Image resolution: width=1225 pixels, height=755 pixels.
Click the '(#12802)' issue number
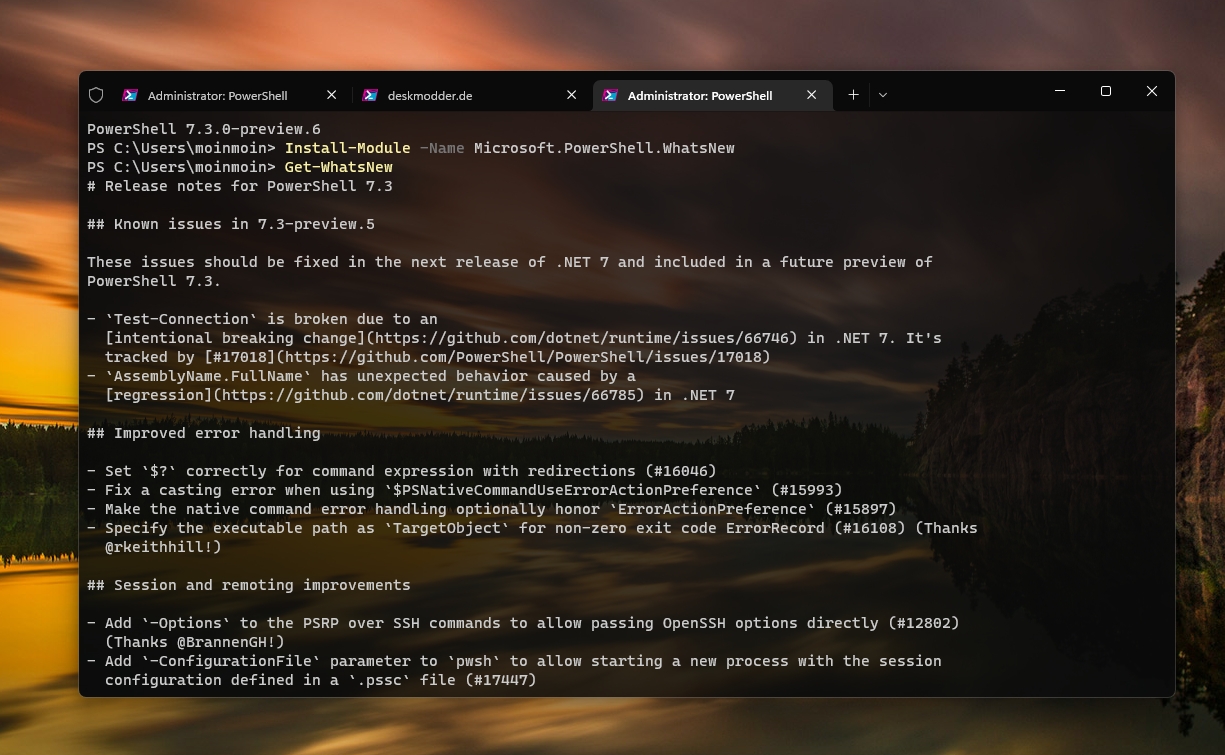[x=924, y=623]
